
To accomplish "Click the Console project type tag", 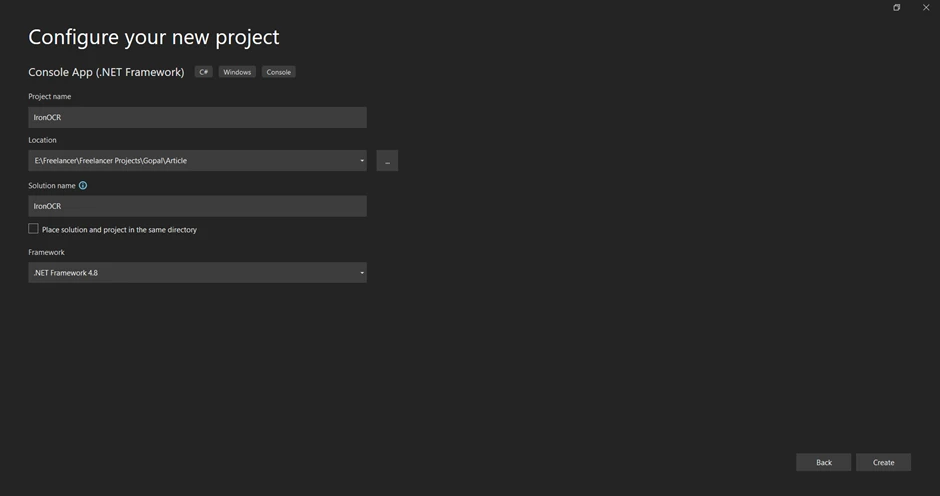I will pyautogui.click(x=278, y=72).
